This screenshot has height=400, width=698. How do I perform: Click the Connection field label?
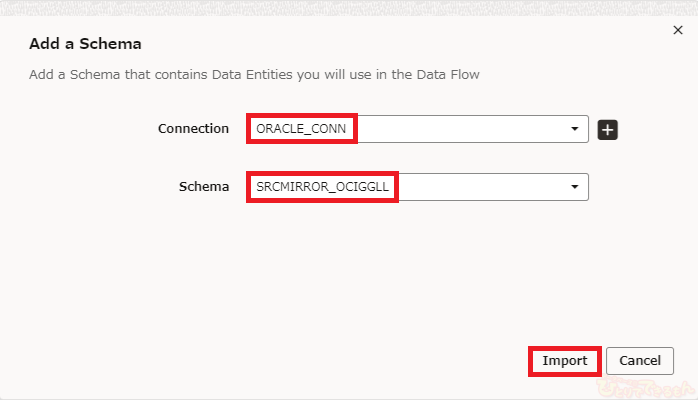point(193,129)
